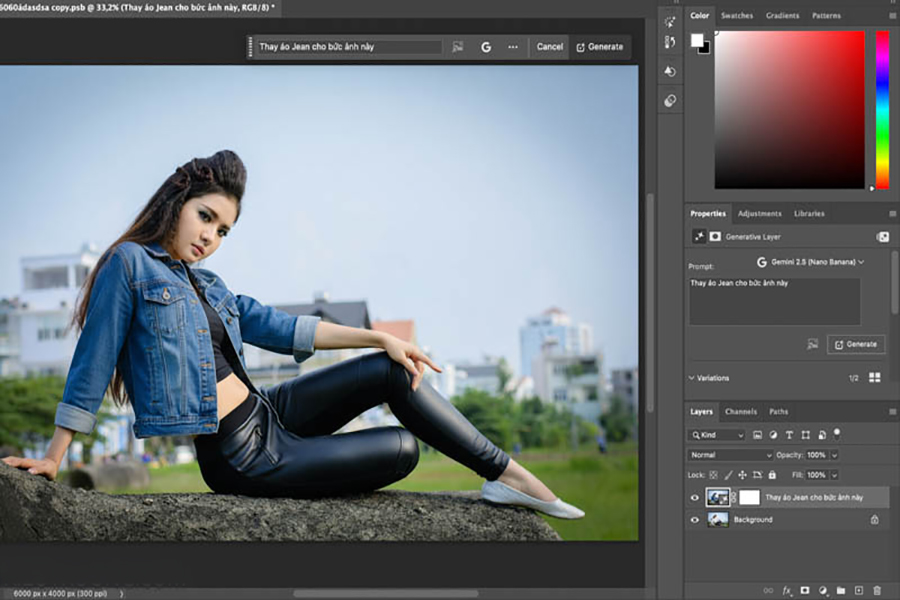Open the three-dots more options in taskbar
The height and width of the screenshot is (600, 900).
(513, 47)
